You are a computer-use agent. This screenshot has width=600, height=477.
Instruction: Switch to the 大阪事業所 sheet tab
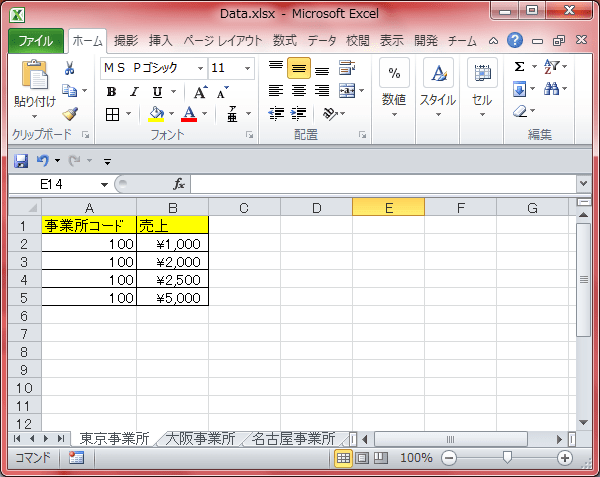coord(200,438)
